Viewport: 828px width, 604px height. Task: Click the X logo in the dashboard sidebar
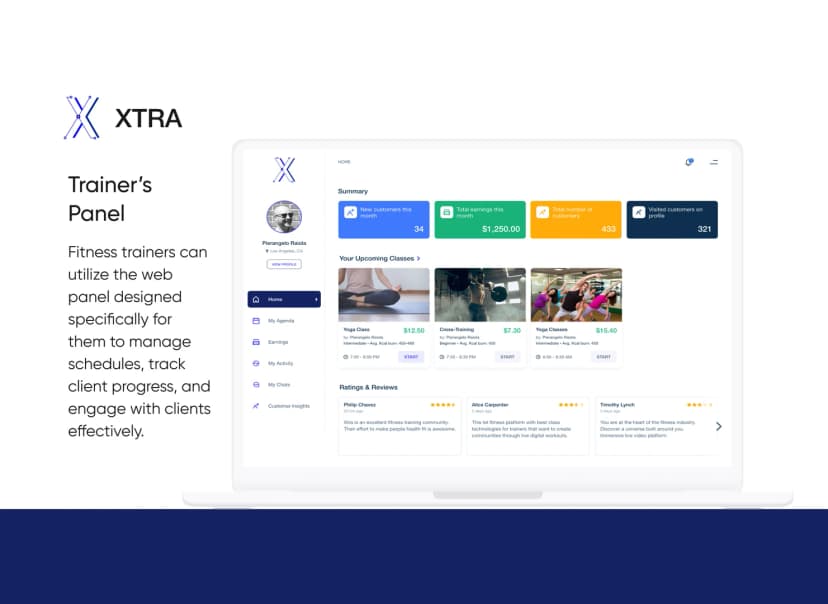pos(284,169)
